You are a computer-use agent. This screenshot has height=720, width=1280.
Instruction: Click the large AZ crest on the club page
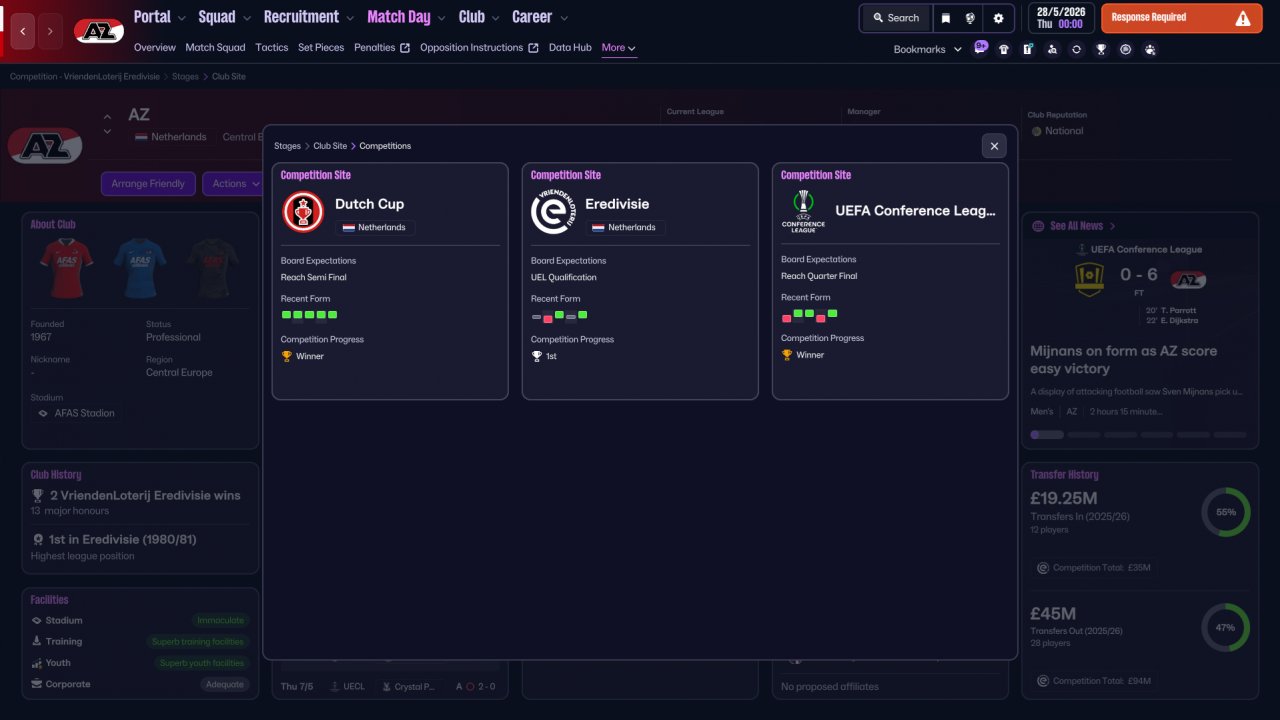click(46, 146)
